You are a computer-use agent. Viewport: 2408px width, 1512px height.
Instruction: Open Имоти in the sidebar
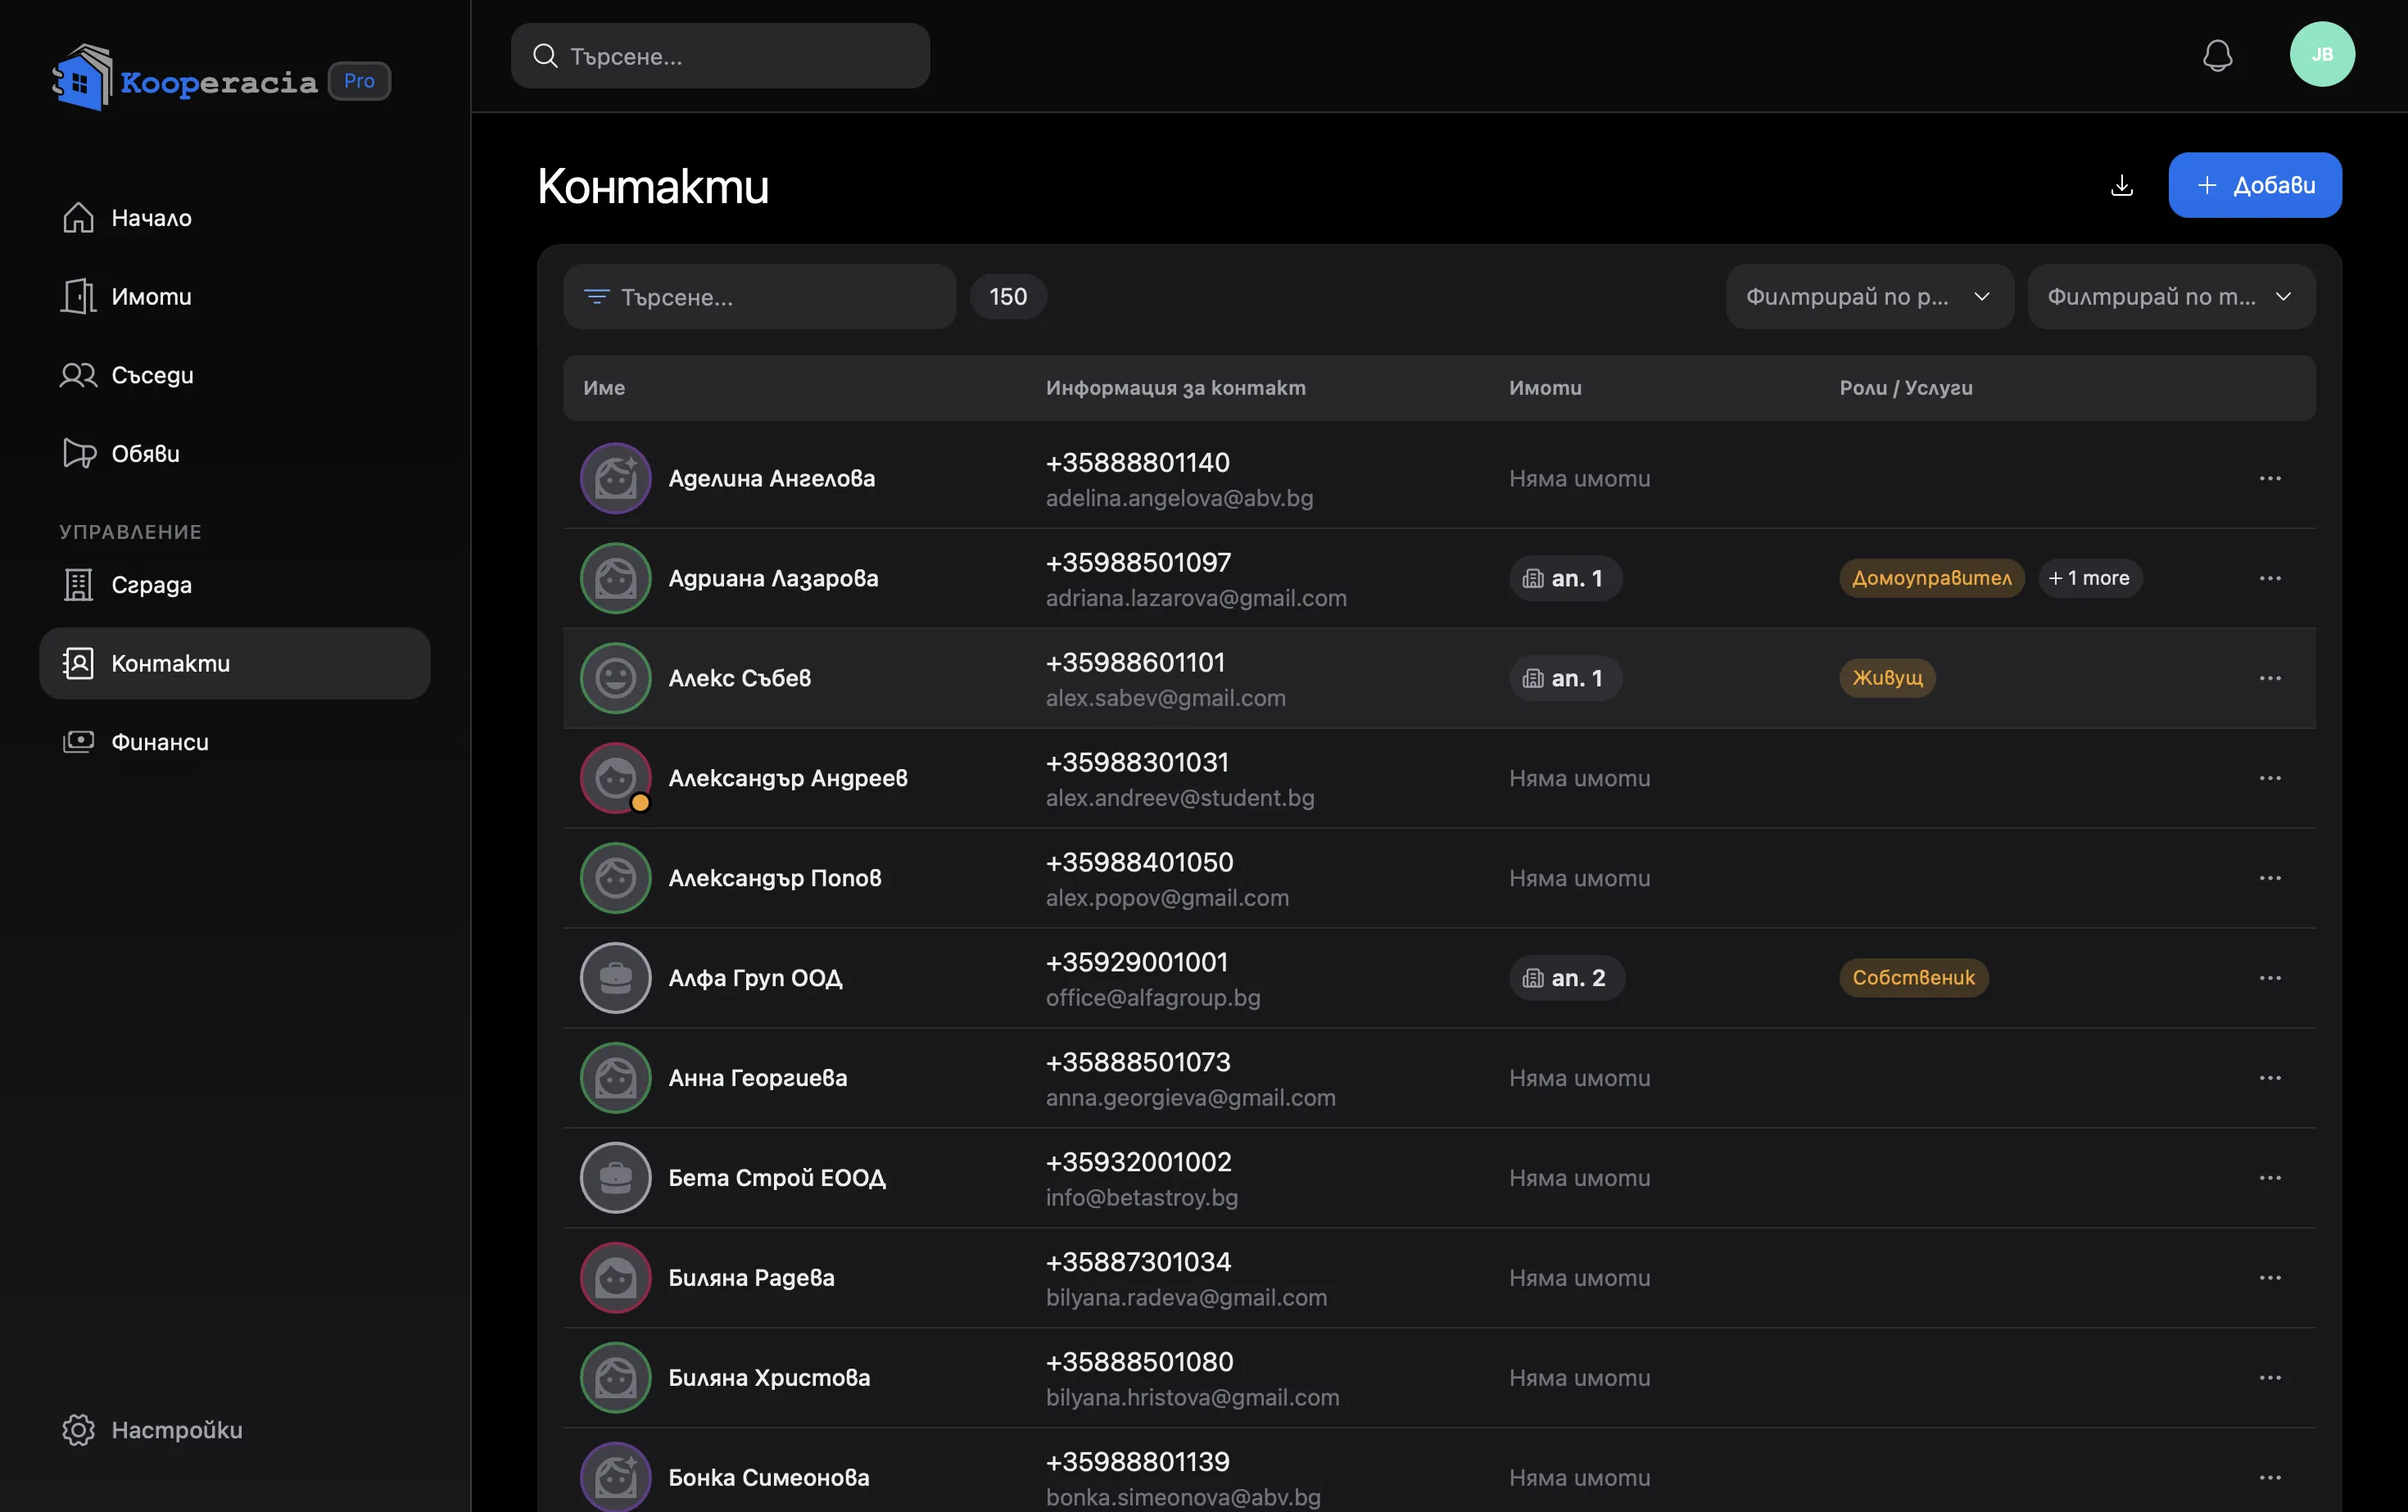pos(234,297)
